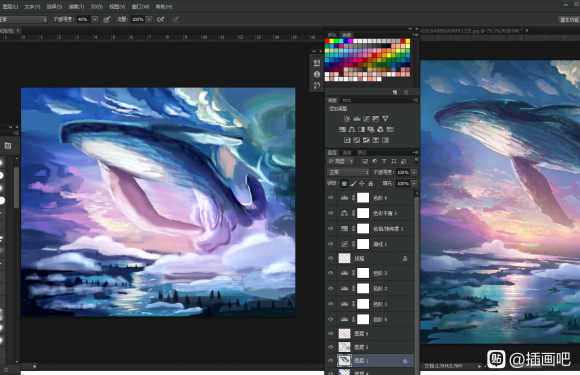Screen dimensions: 580x375
Task: Open the top collapsed panel icon beside swatches
Action: 317,63
